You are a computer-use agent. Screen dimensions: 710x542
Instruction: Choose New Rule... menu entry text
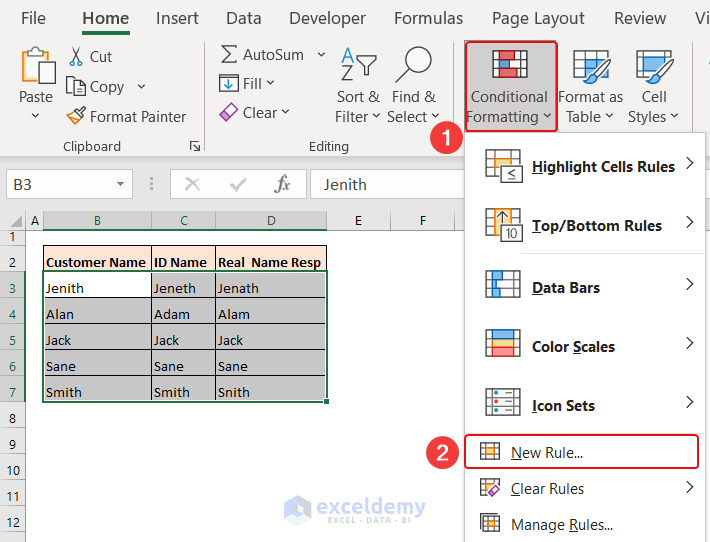click(547, 452)
